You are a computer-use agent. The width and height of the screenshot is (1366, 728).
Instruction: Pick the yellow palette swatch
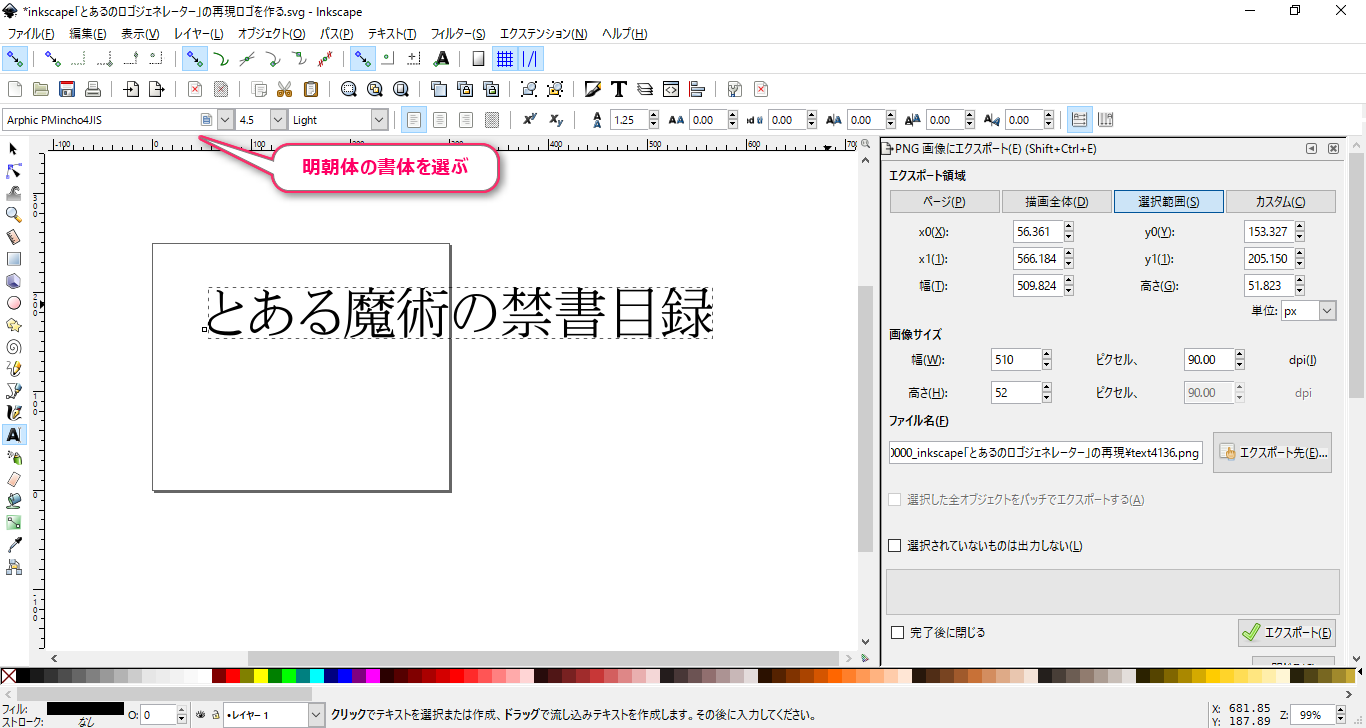pyautogui.click(x=261, y=676)
